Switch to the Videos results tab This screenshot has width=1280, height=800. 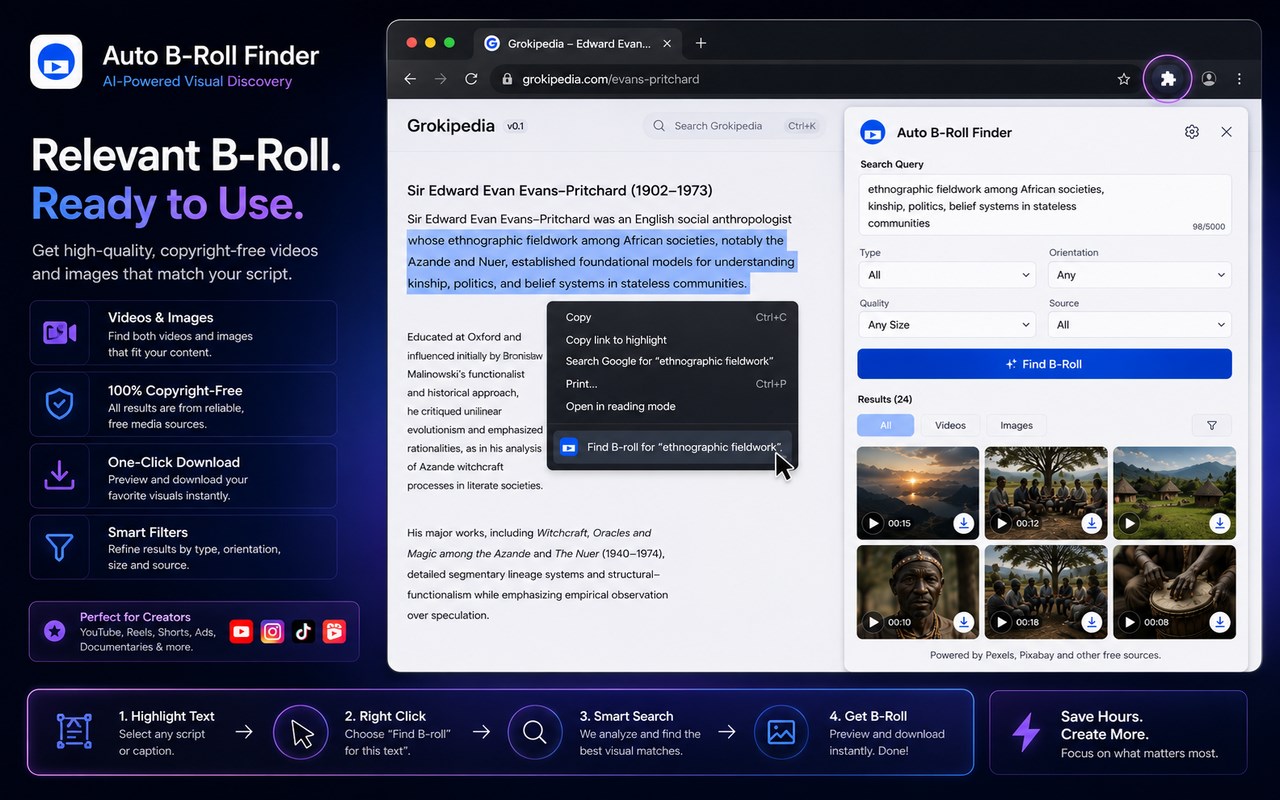950,425
